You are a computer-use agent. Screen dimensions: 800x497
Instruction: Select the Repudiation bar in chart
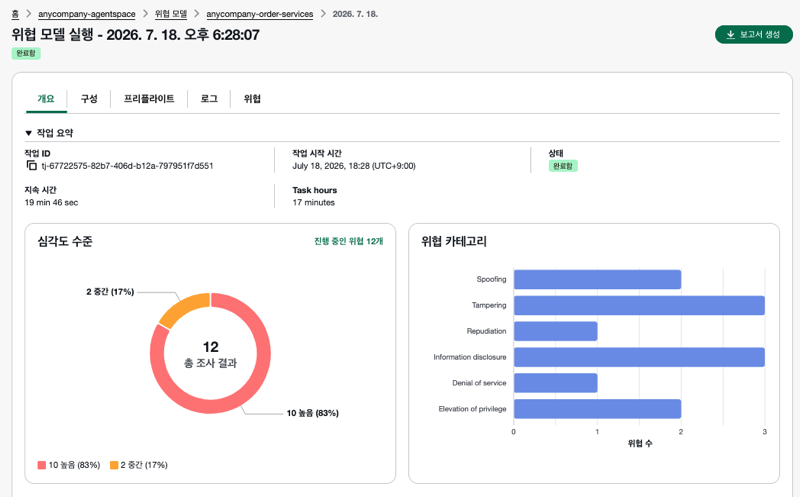tap(556, 331)
